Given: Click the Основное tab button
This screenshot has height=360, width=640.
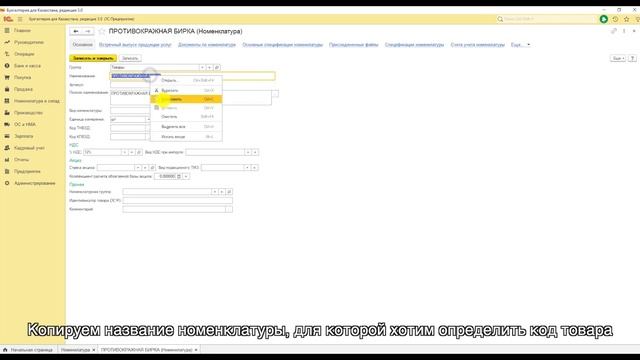Looking at the screenshot, I should click(82, 45).
